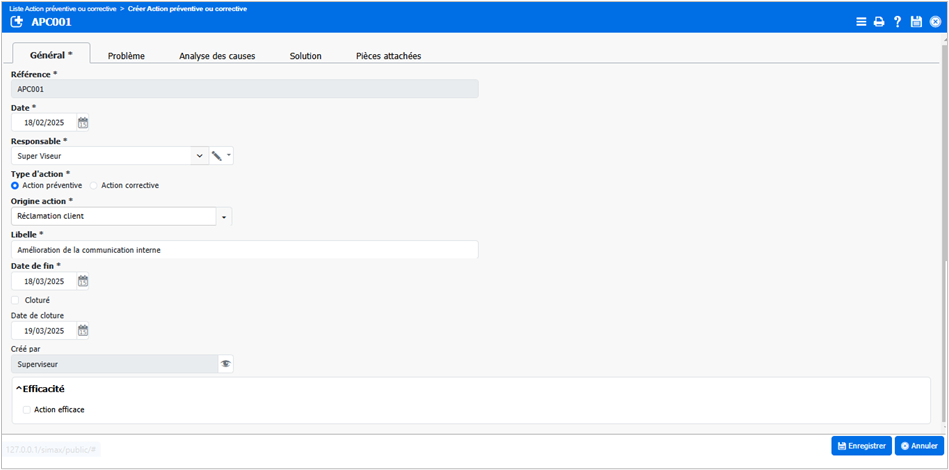Open calendar picker for Date de cloture
This screenshot has width=949, height=470.
pyautogui.click(x=83, y=330)
